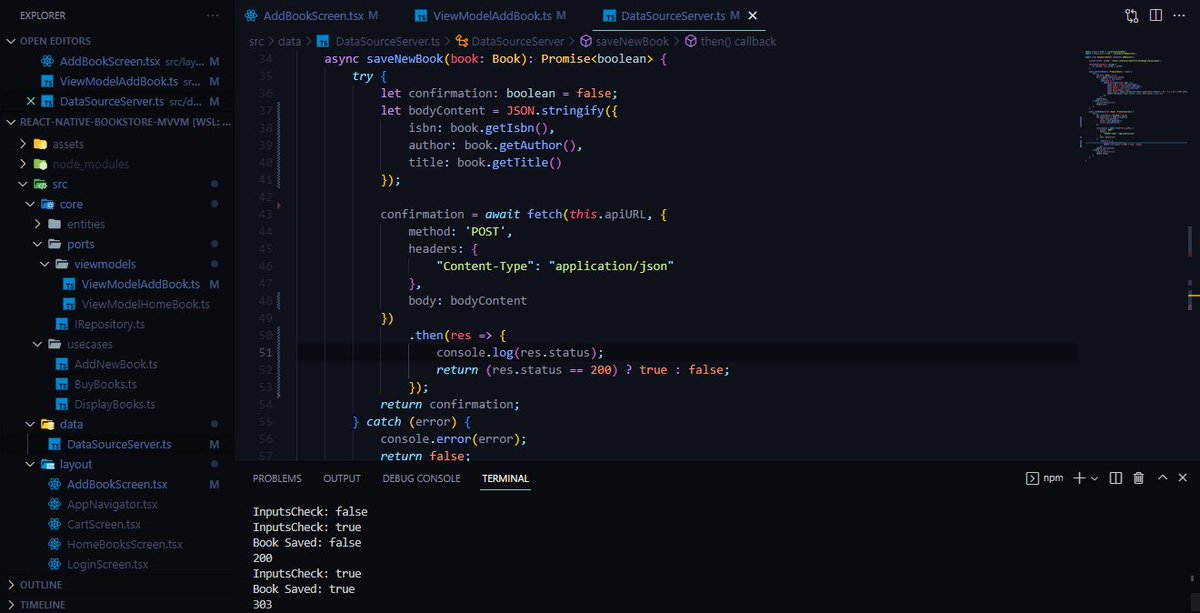1200x613 pixels.
Task: Open changes compare icon in editor toolbar
Action: coord(1131,16)
